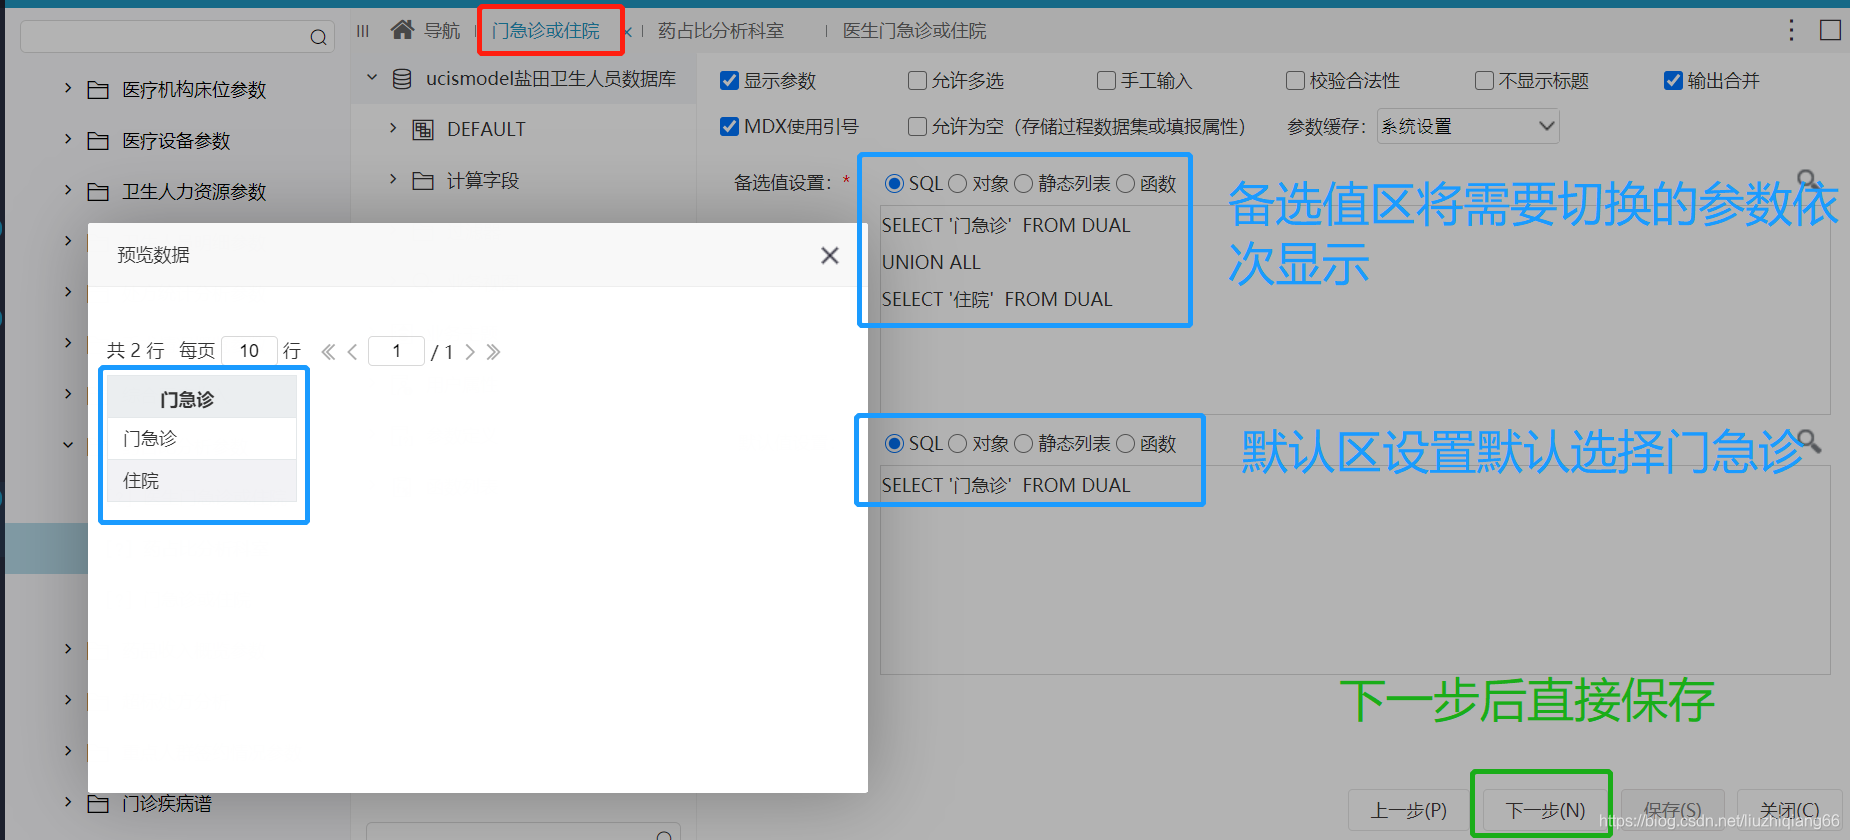Go to previous page in preview pager

(352, 352)
